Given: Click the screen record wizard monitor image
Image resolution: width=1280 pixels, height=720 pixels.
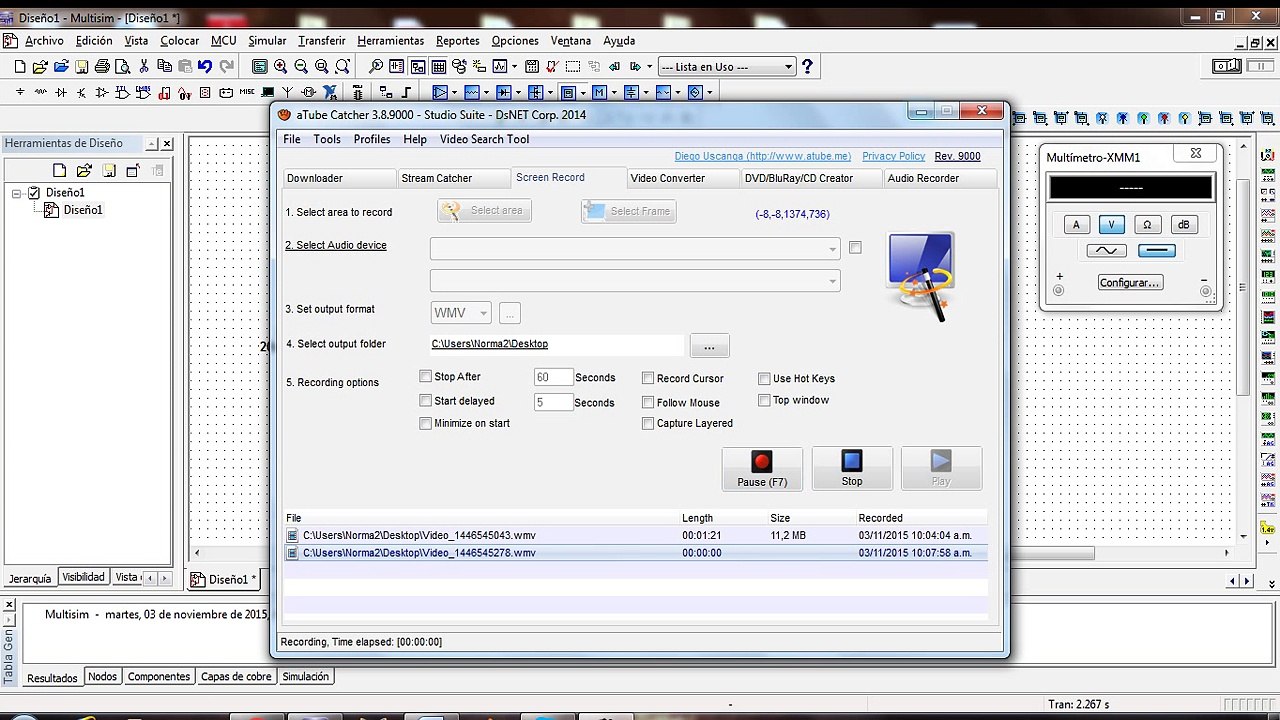Looking at the screenshot, I should 920,276.
